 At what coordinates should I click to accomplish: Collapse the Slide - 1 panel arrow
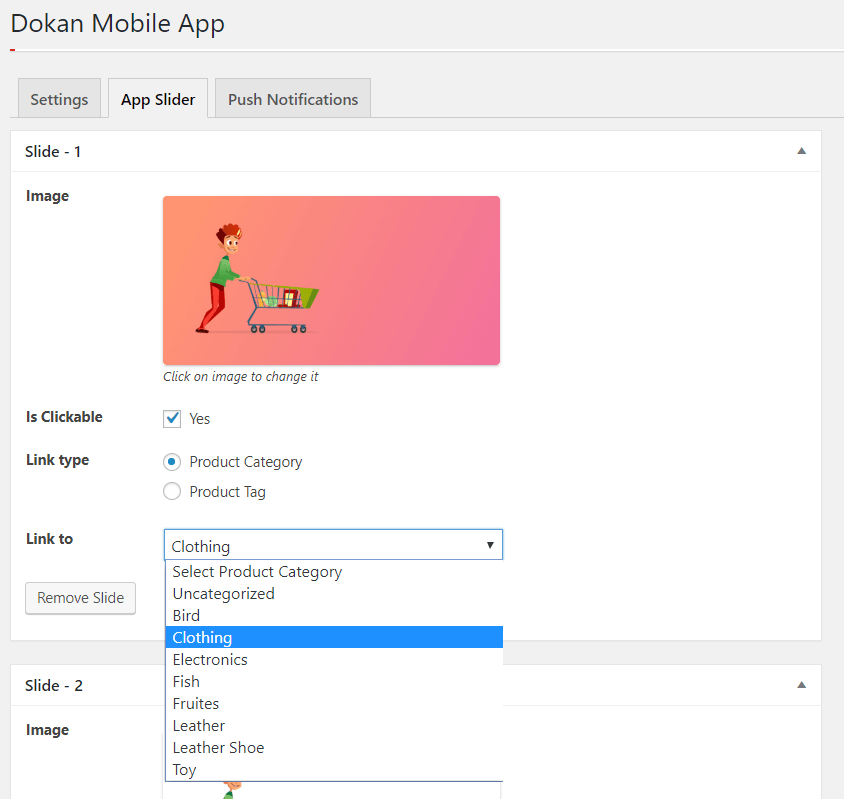coord(800,151)
